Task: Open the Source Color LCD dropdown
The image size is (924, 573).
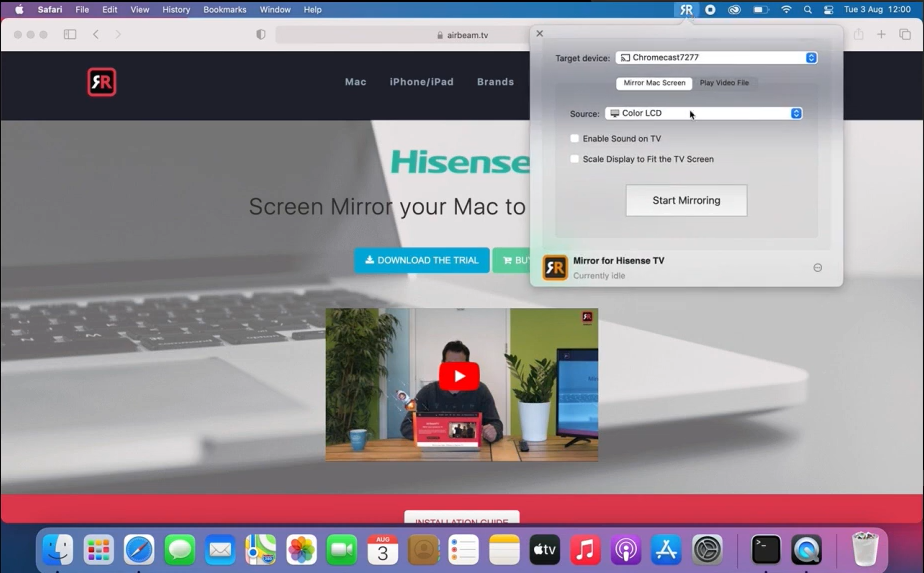Action: [x=704, y=113]
